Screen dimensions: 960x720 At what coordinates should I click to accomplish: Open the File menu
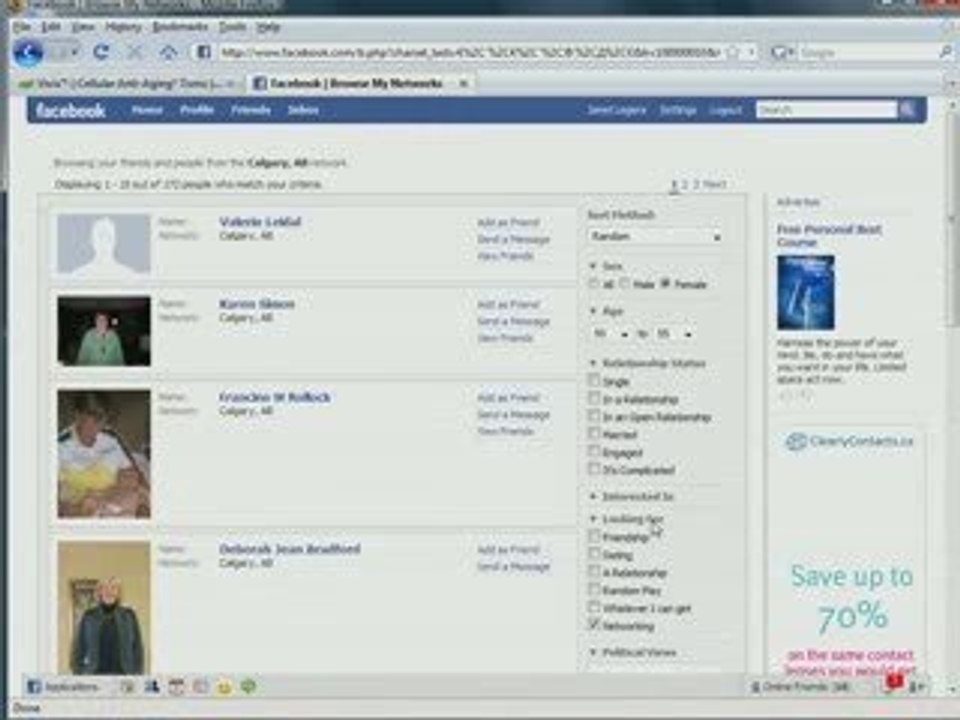click(x=21, y=27)
